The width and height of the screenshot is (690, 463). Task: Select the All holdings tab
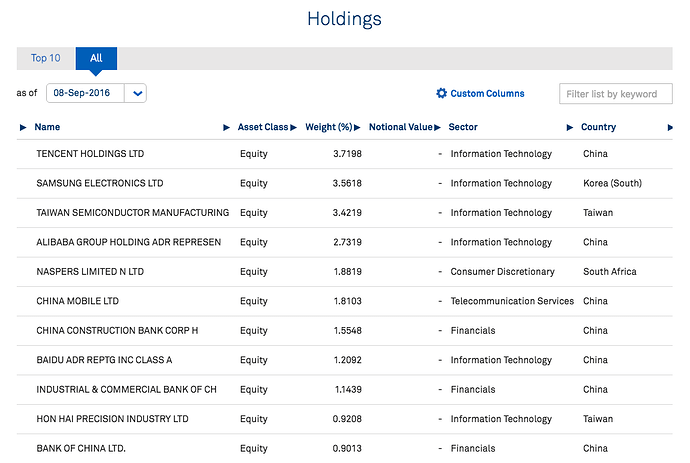pos(96,58)
